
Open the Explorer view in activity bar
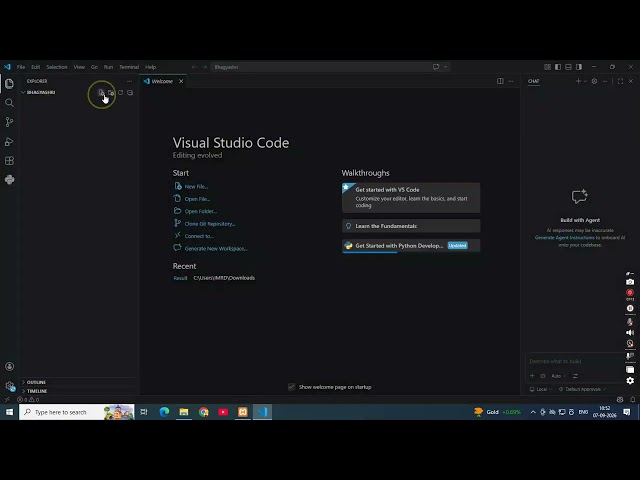pyautogui.click(x=9, y=84)
